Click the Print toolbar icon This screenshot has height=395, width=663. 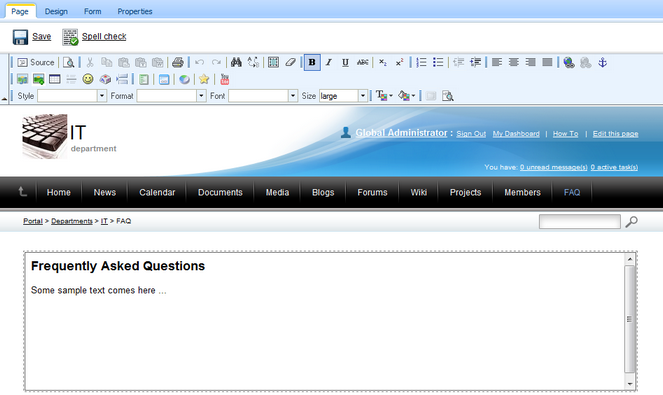pyautogui.click(x=178, y=63)
